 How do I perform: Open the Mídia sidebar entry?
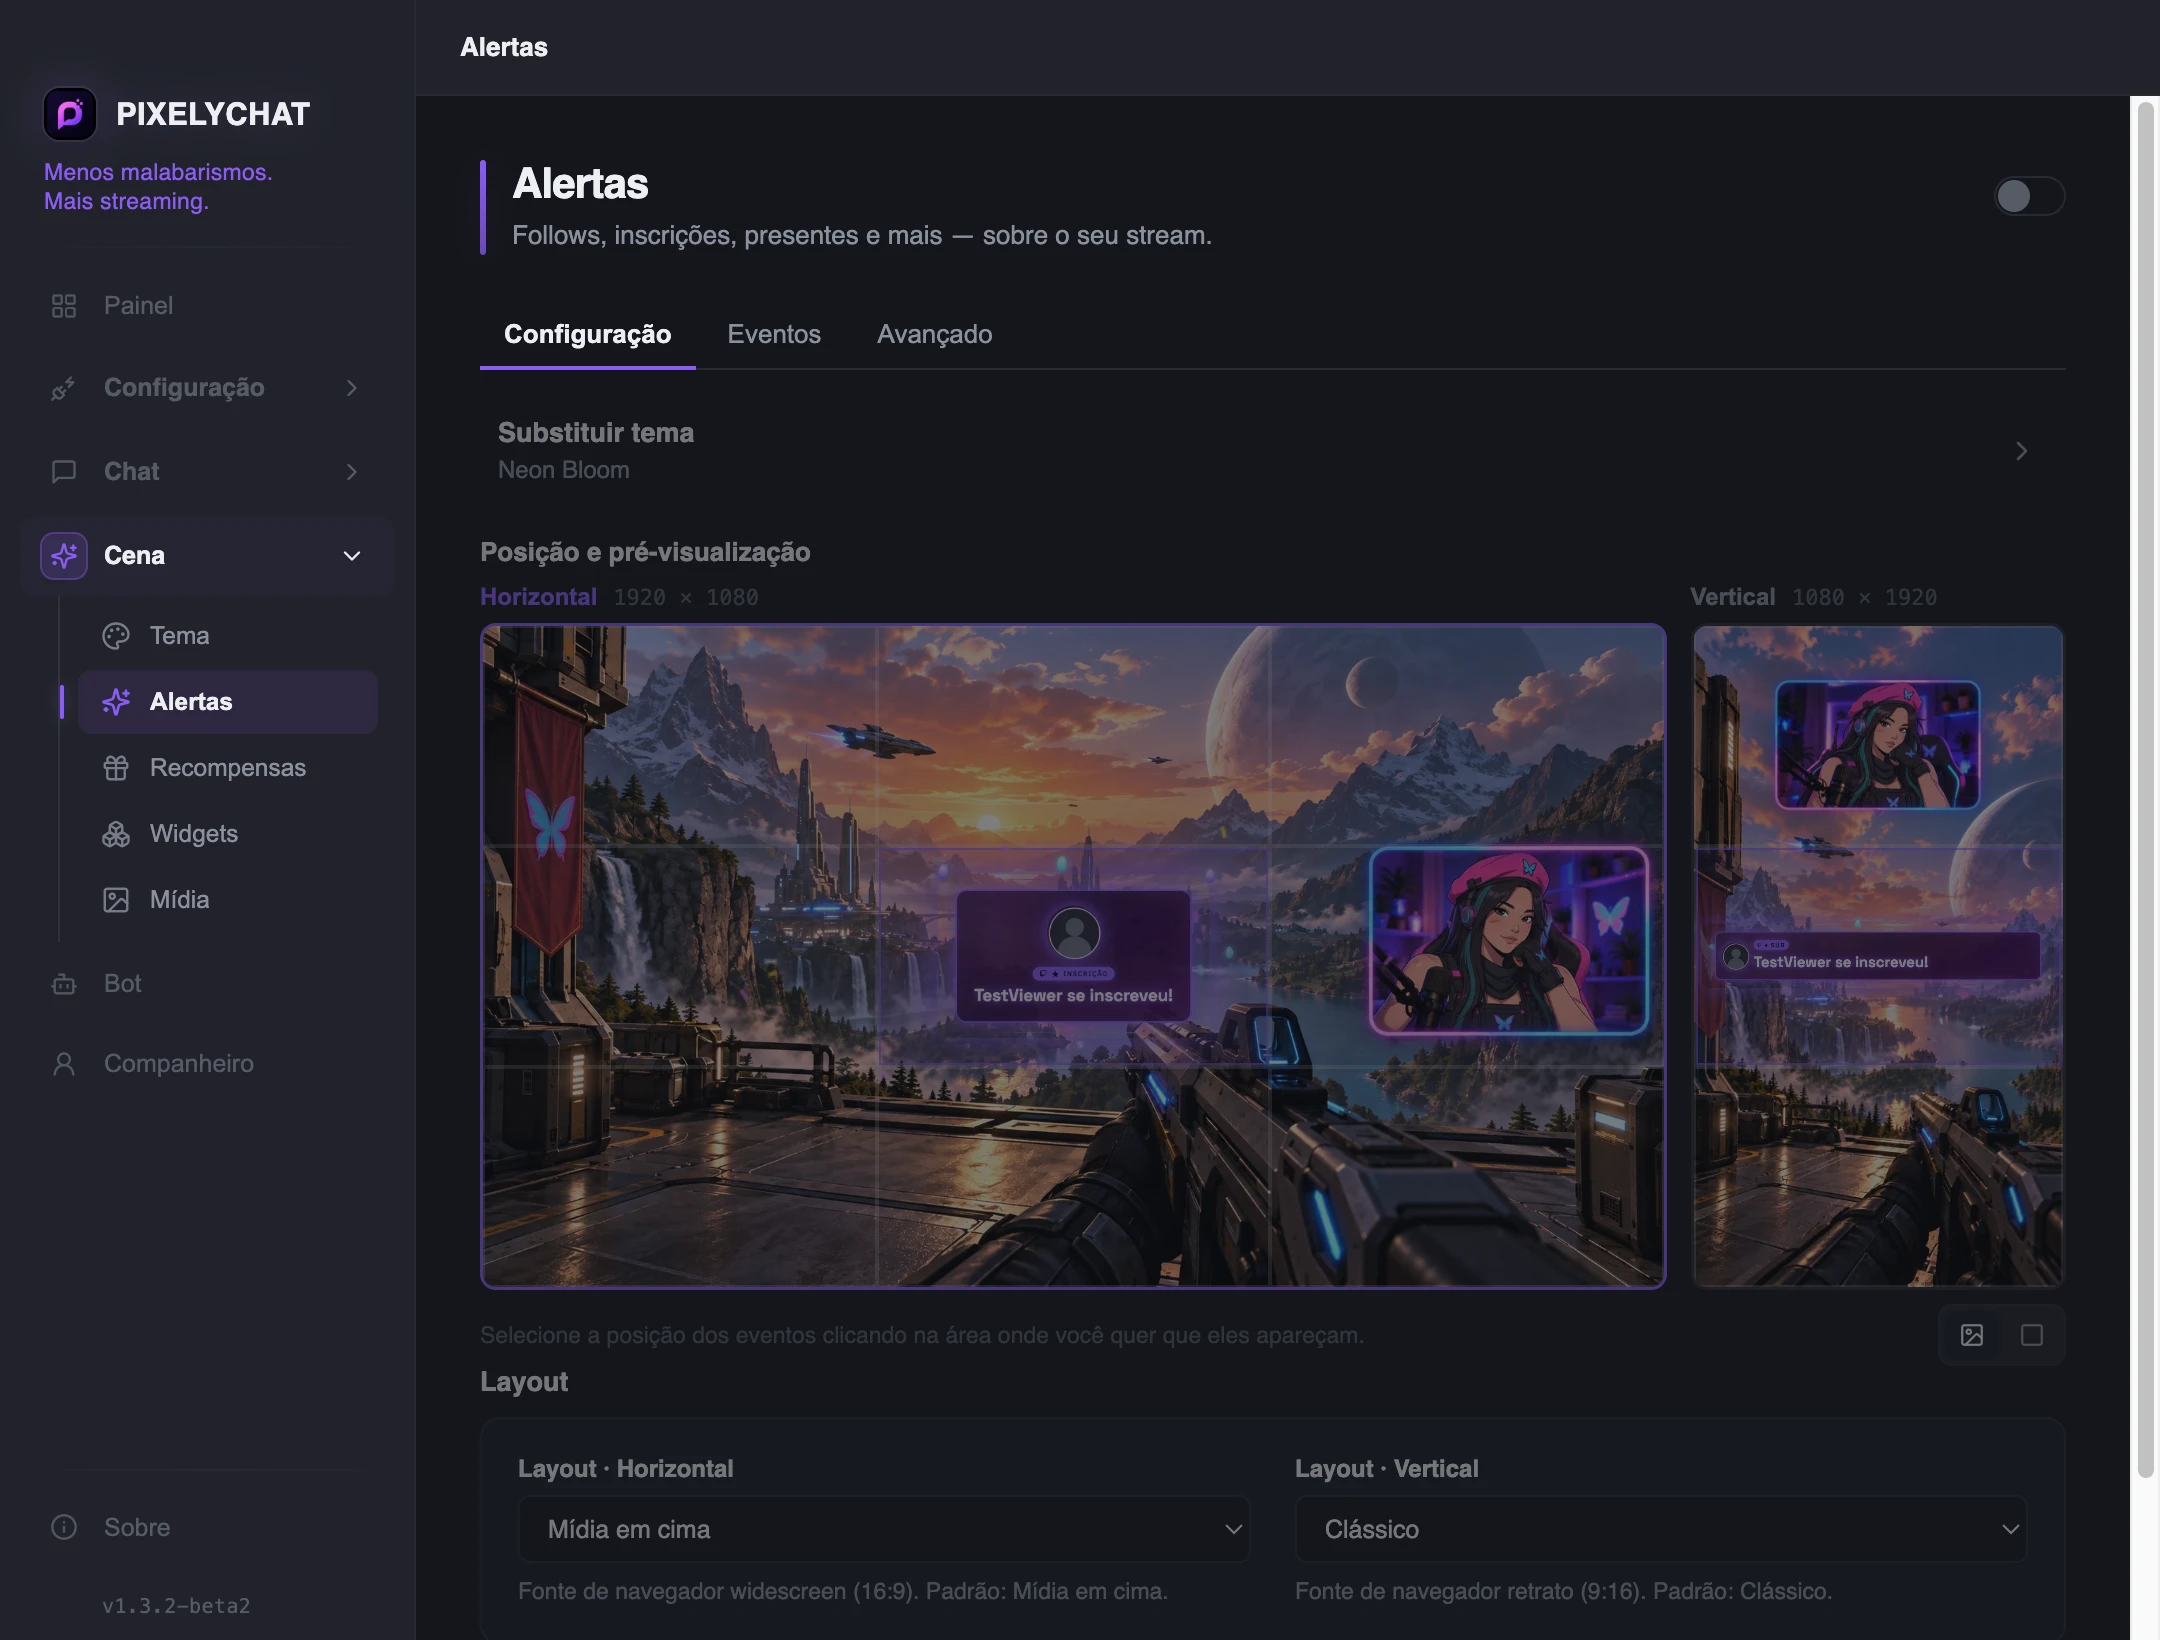[228, 900]
